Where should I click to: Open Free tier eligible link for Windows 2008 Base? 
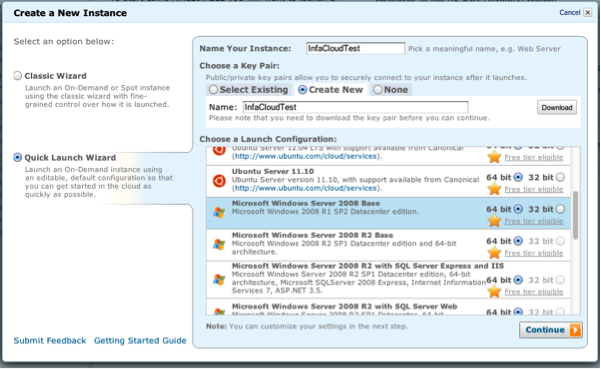coord(534,221)
